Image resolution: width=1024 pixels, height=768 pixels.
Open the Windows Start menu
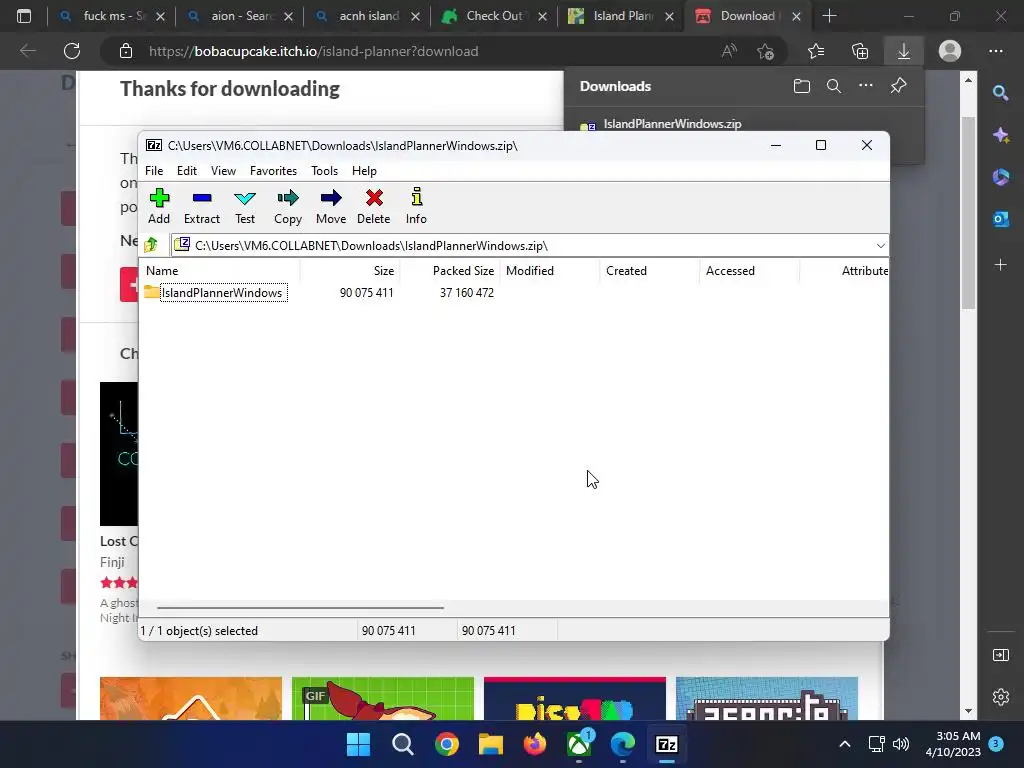click(358, 744)
